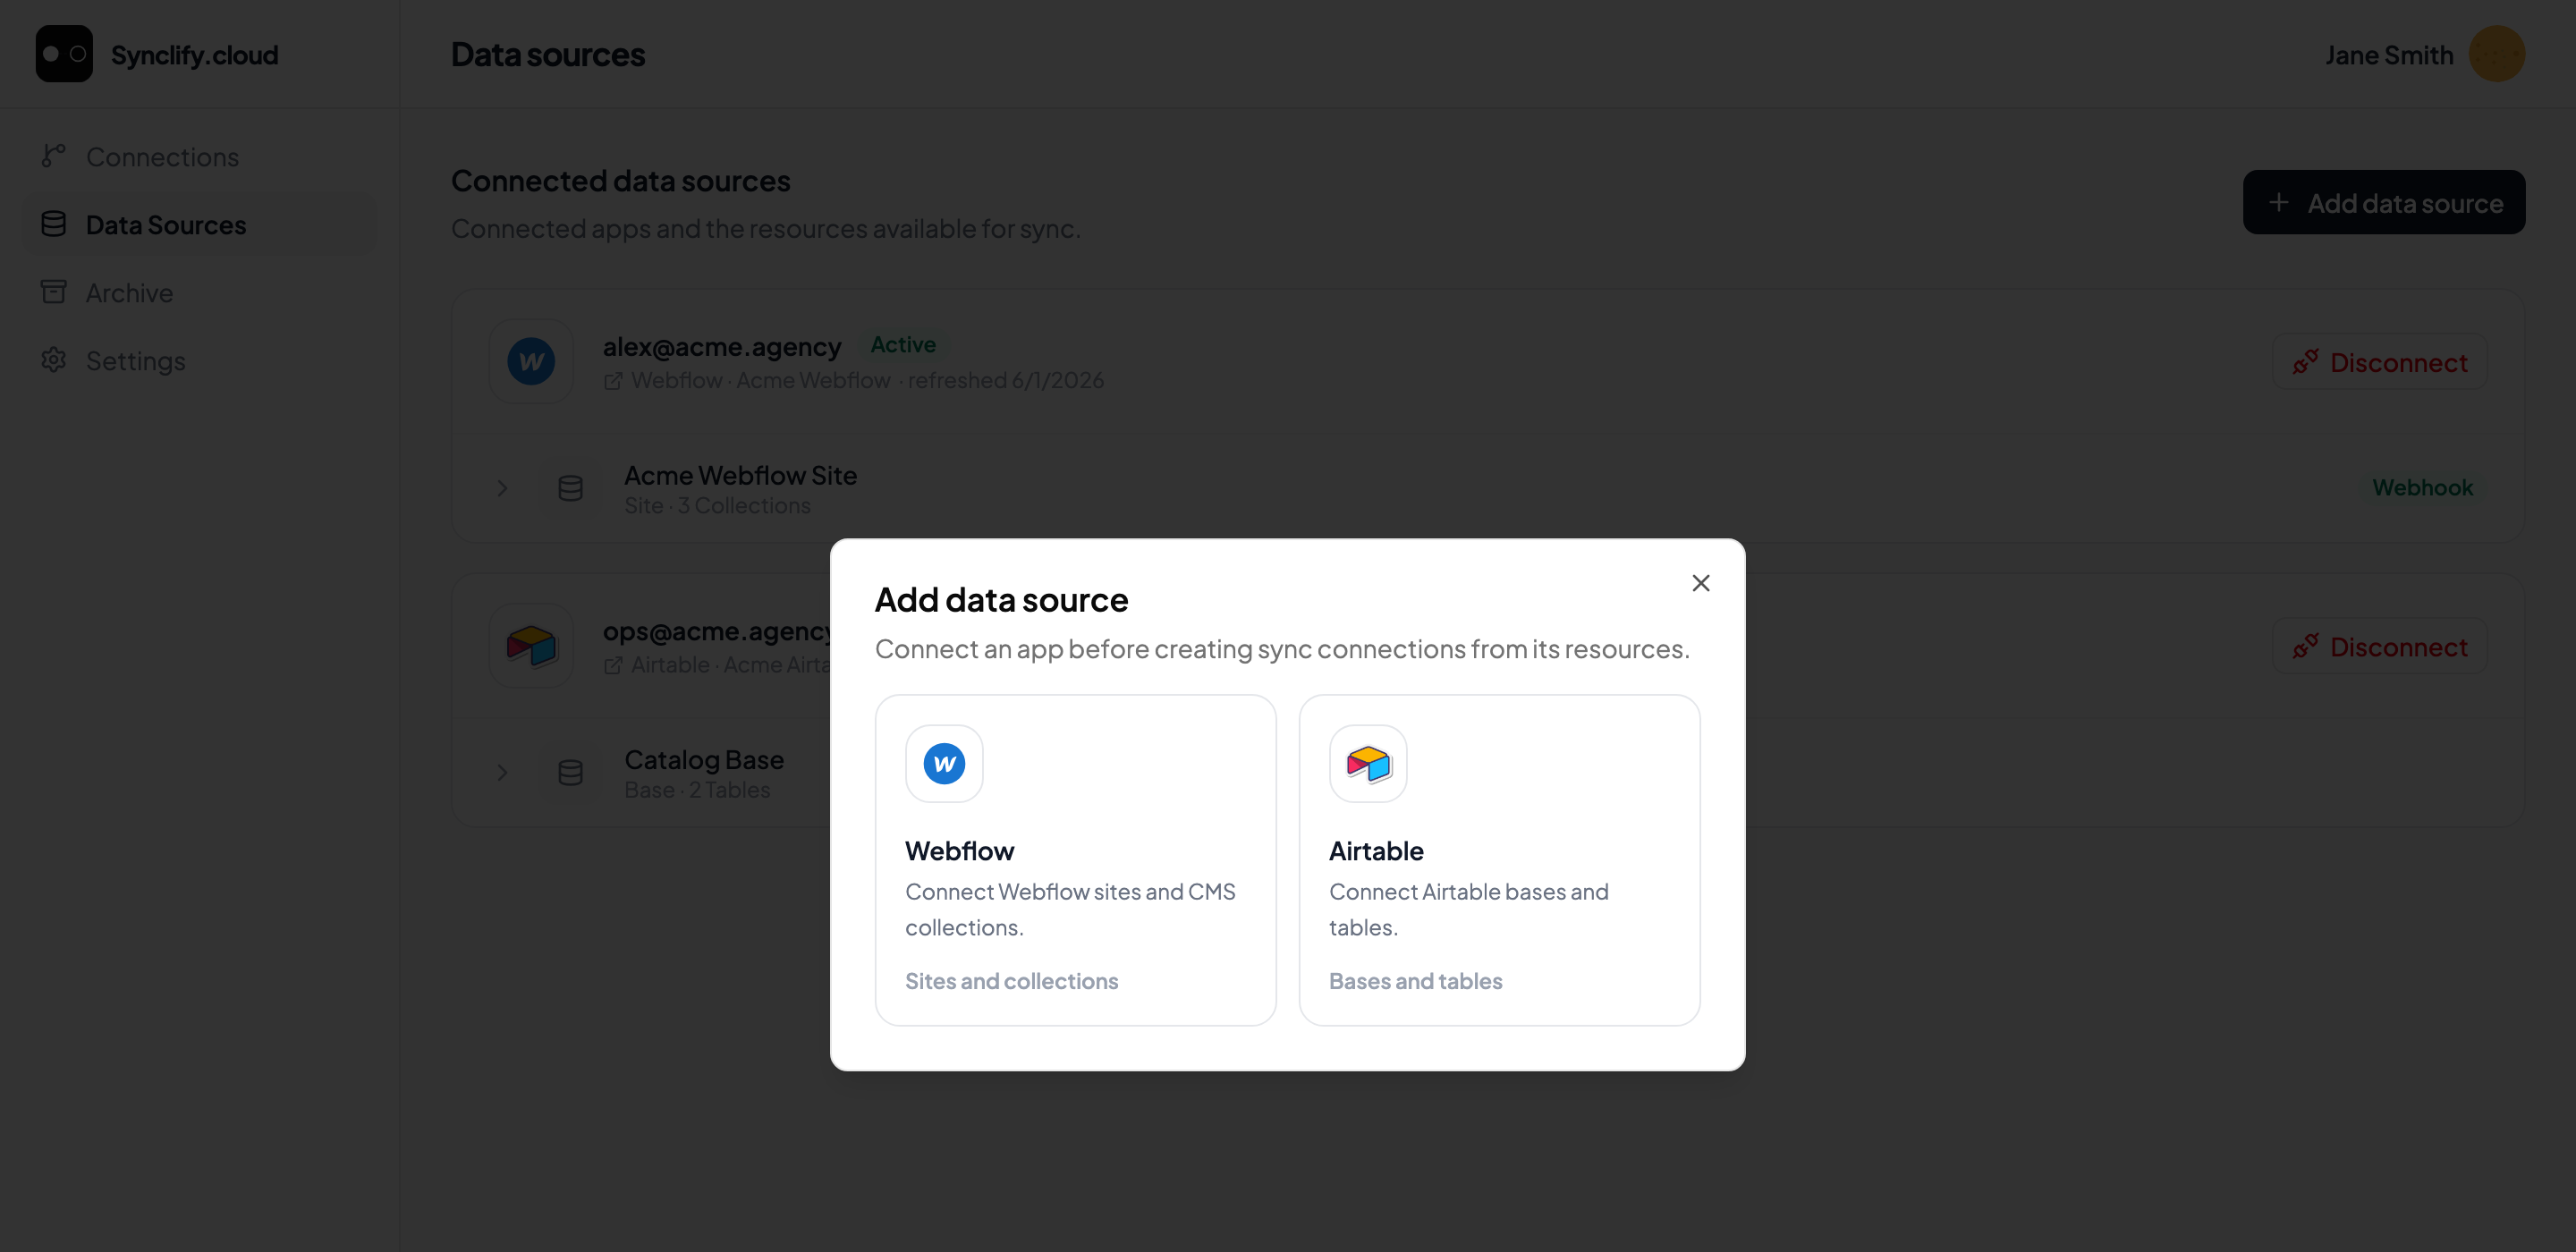Click the Archive box icon

(53, 292)
